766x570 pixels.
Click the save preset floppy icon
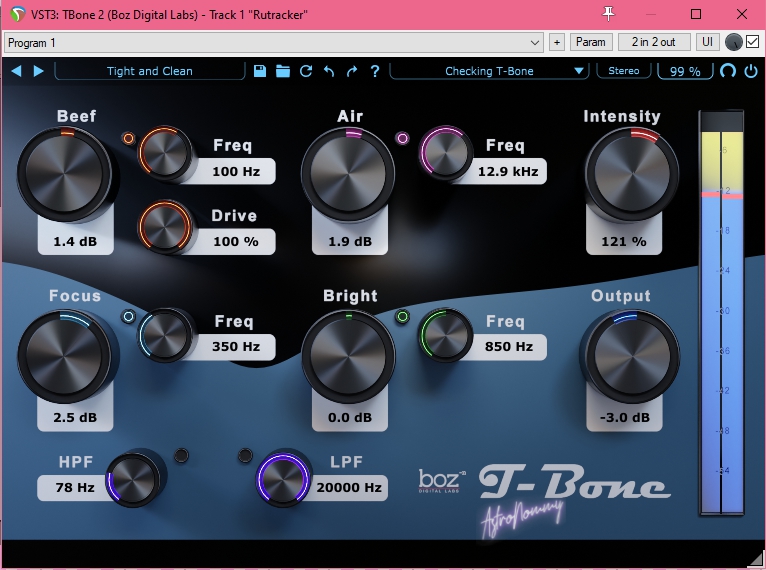click(260, 71)
